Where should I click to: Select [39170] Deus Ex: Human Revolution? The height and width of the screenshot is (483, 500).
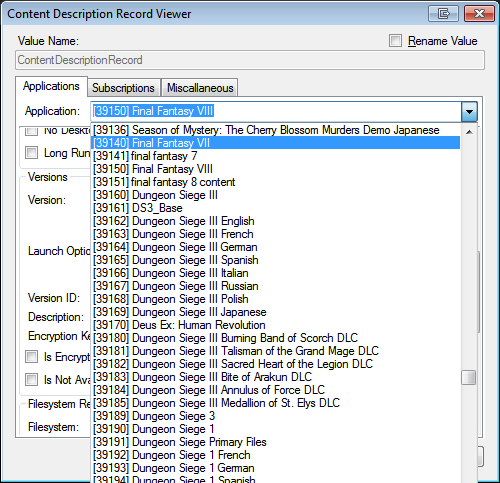click(x=276, y=325)
